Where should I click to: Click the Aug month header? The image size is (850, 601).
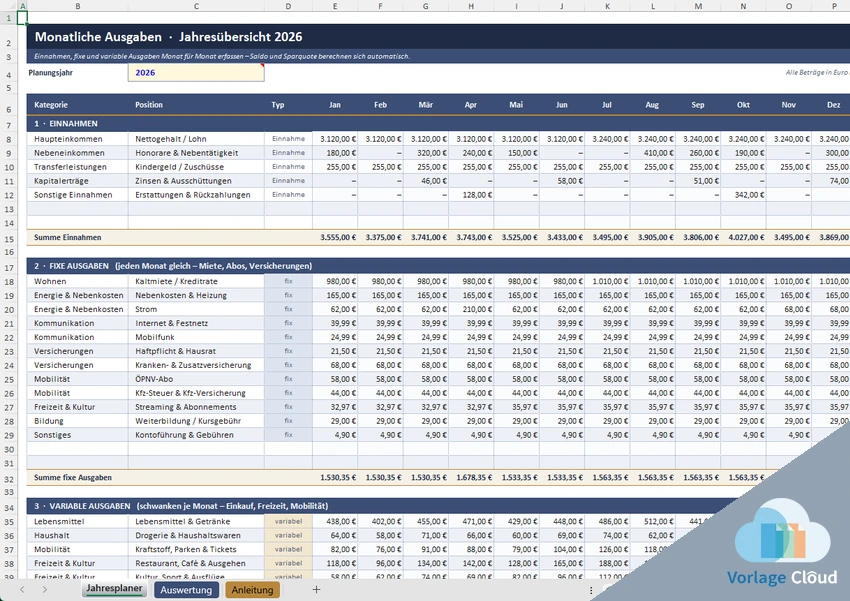652,105
